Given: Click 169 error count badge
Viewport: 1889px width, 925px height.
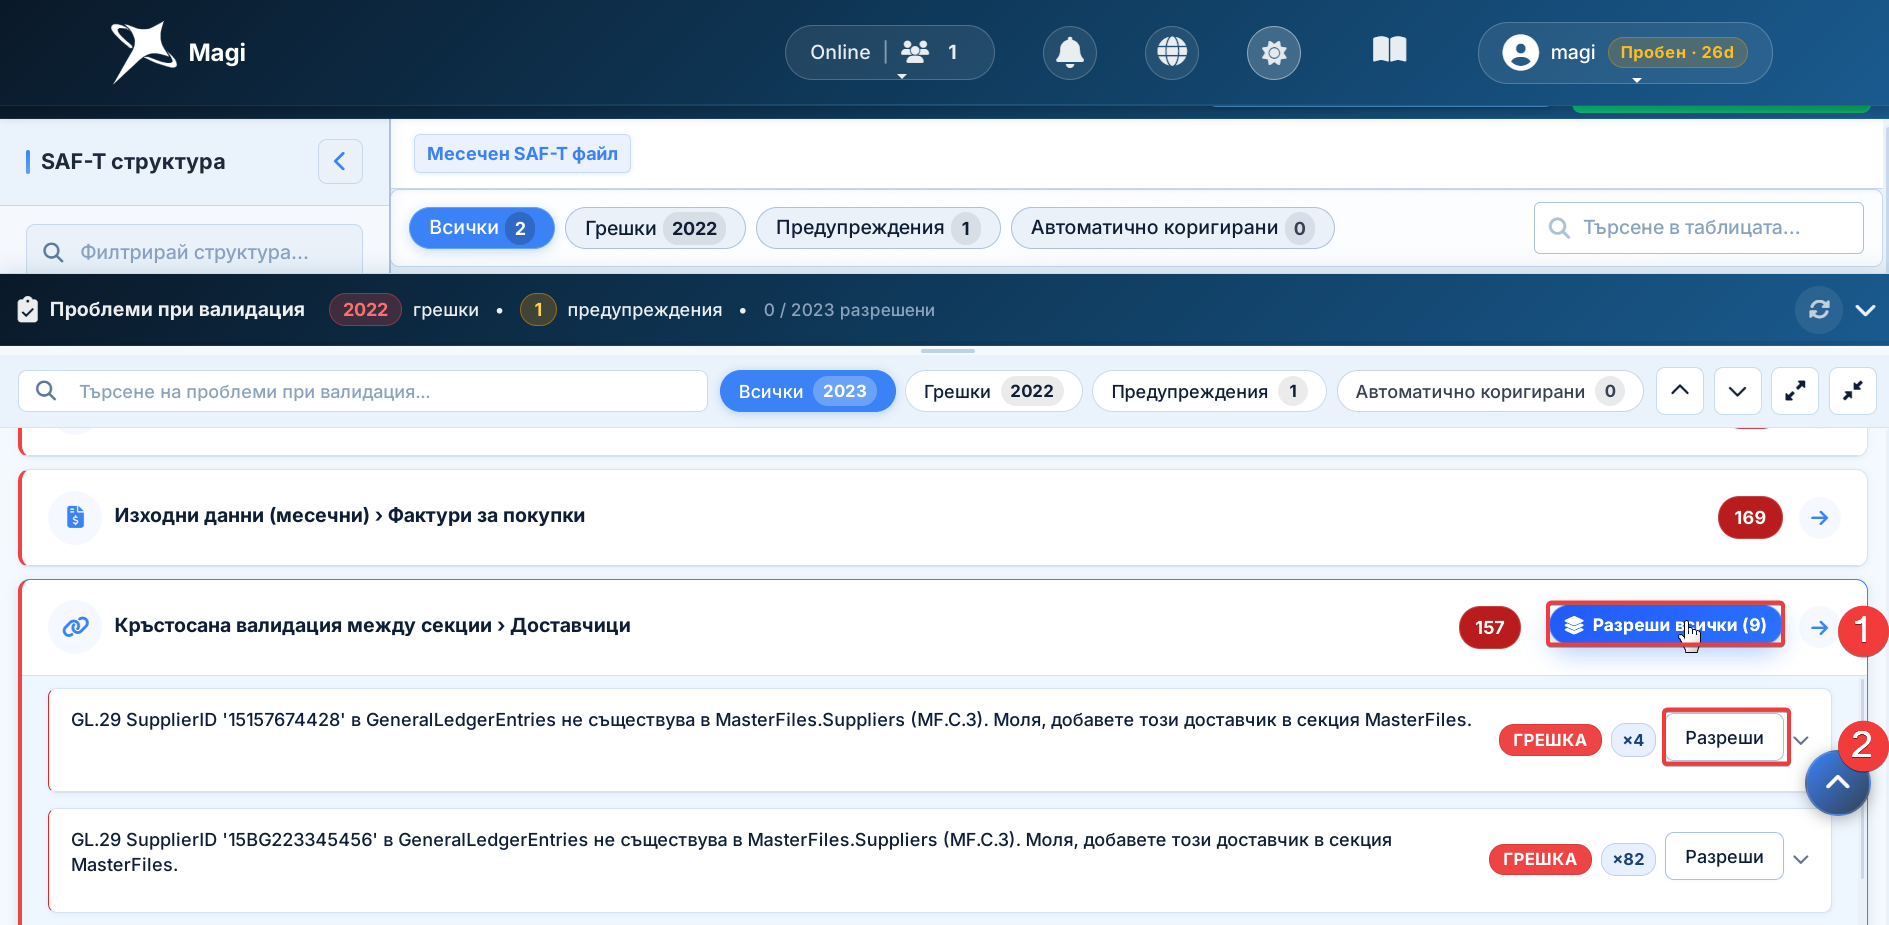Looking at the screenshot, I should 1750,517.
